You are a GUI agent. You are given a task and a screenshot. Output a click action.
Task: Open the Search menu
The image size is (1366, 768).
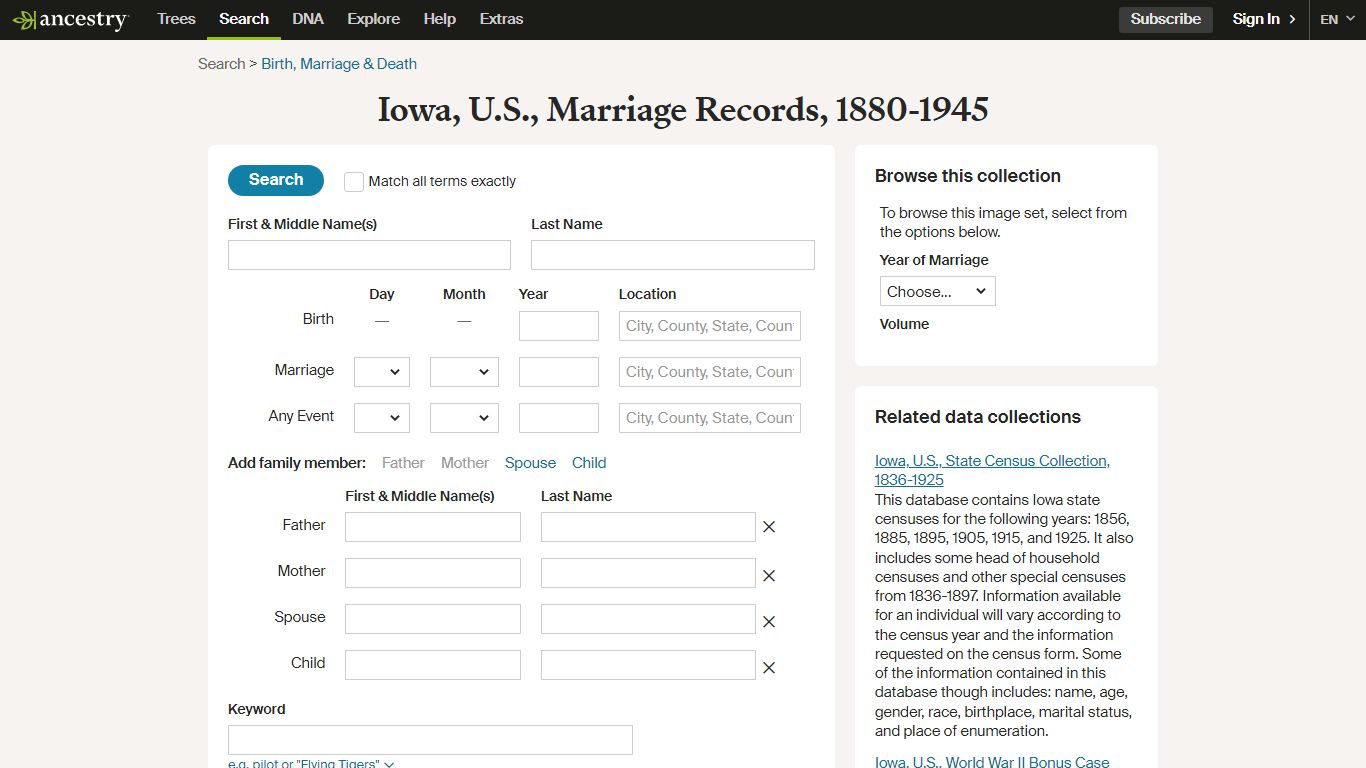click(x=244, y=19)
